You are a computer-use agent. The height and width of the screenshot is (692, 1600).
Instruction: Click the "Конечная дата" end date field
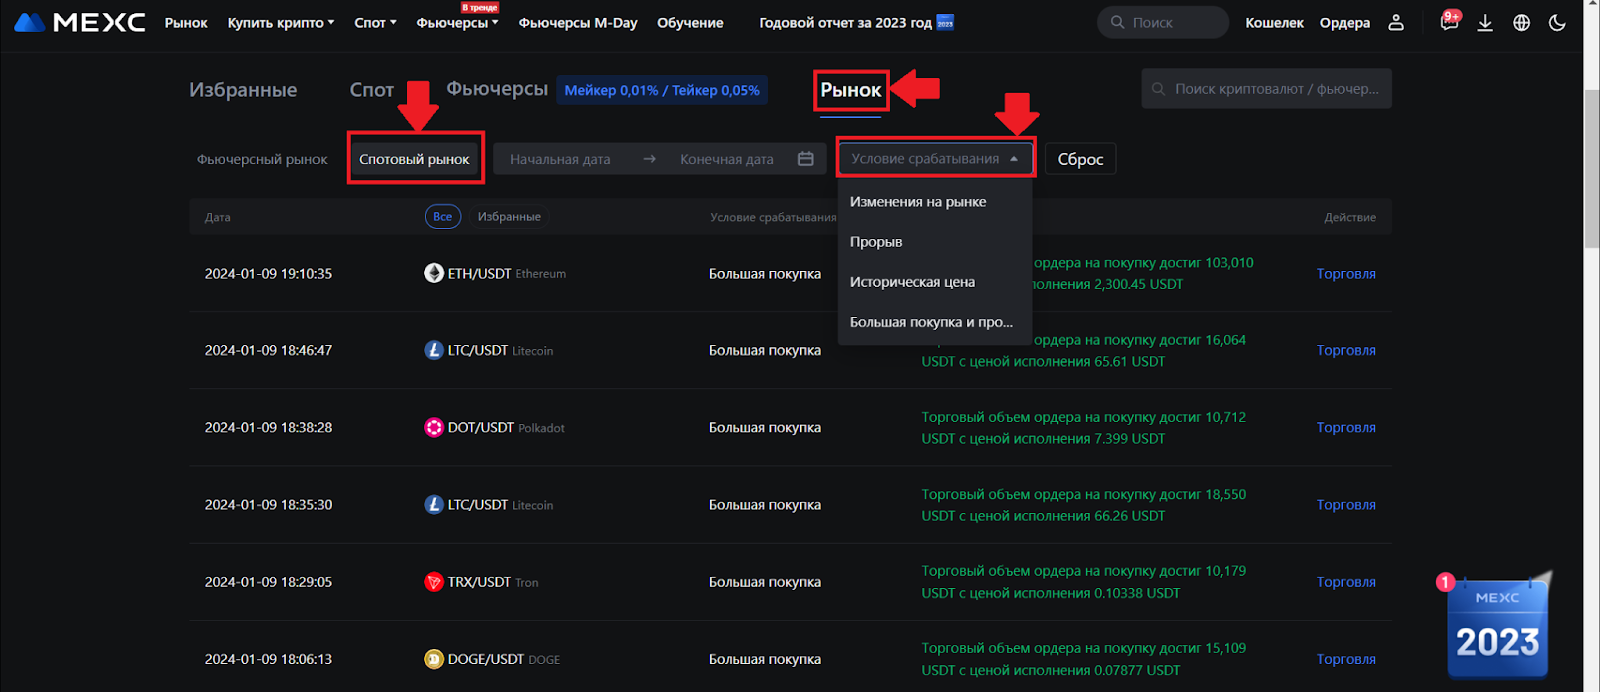727,159
